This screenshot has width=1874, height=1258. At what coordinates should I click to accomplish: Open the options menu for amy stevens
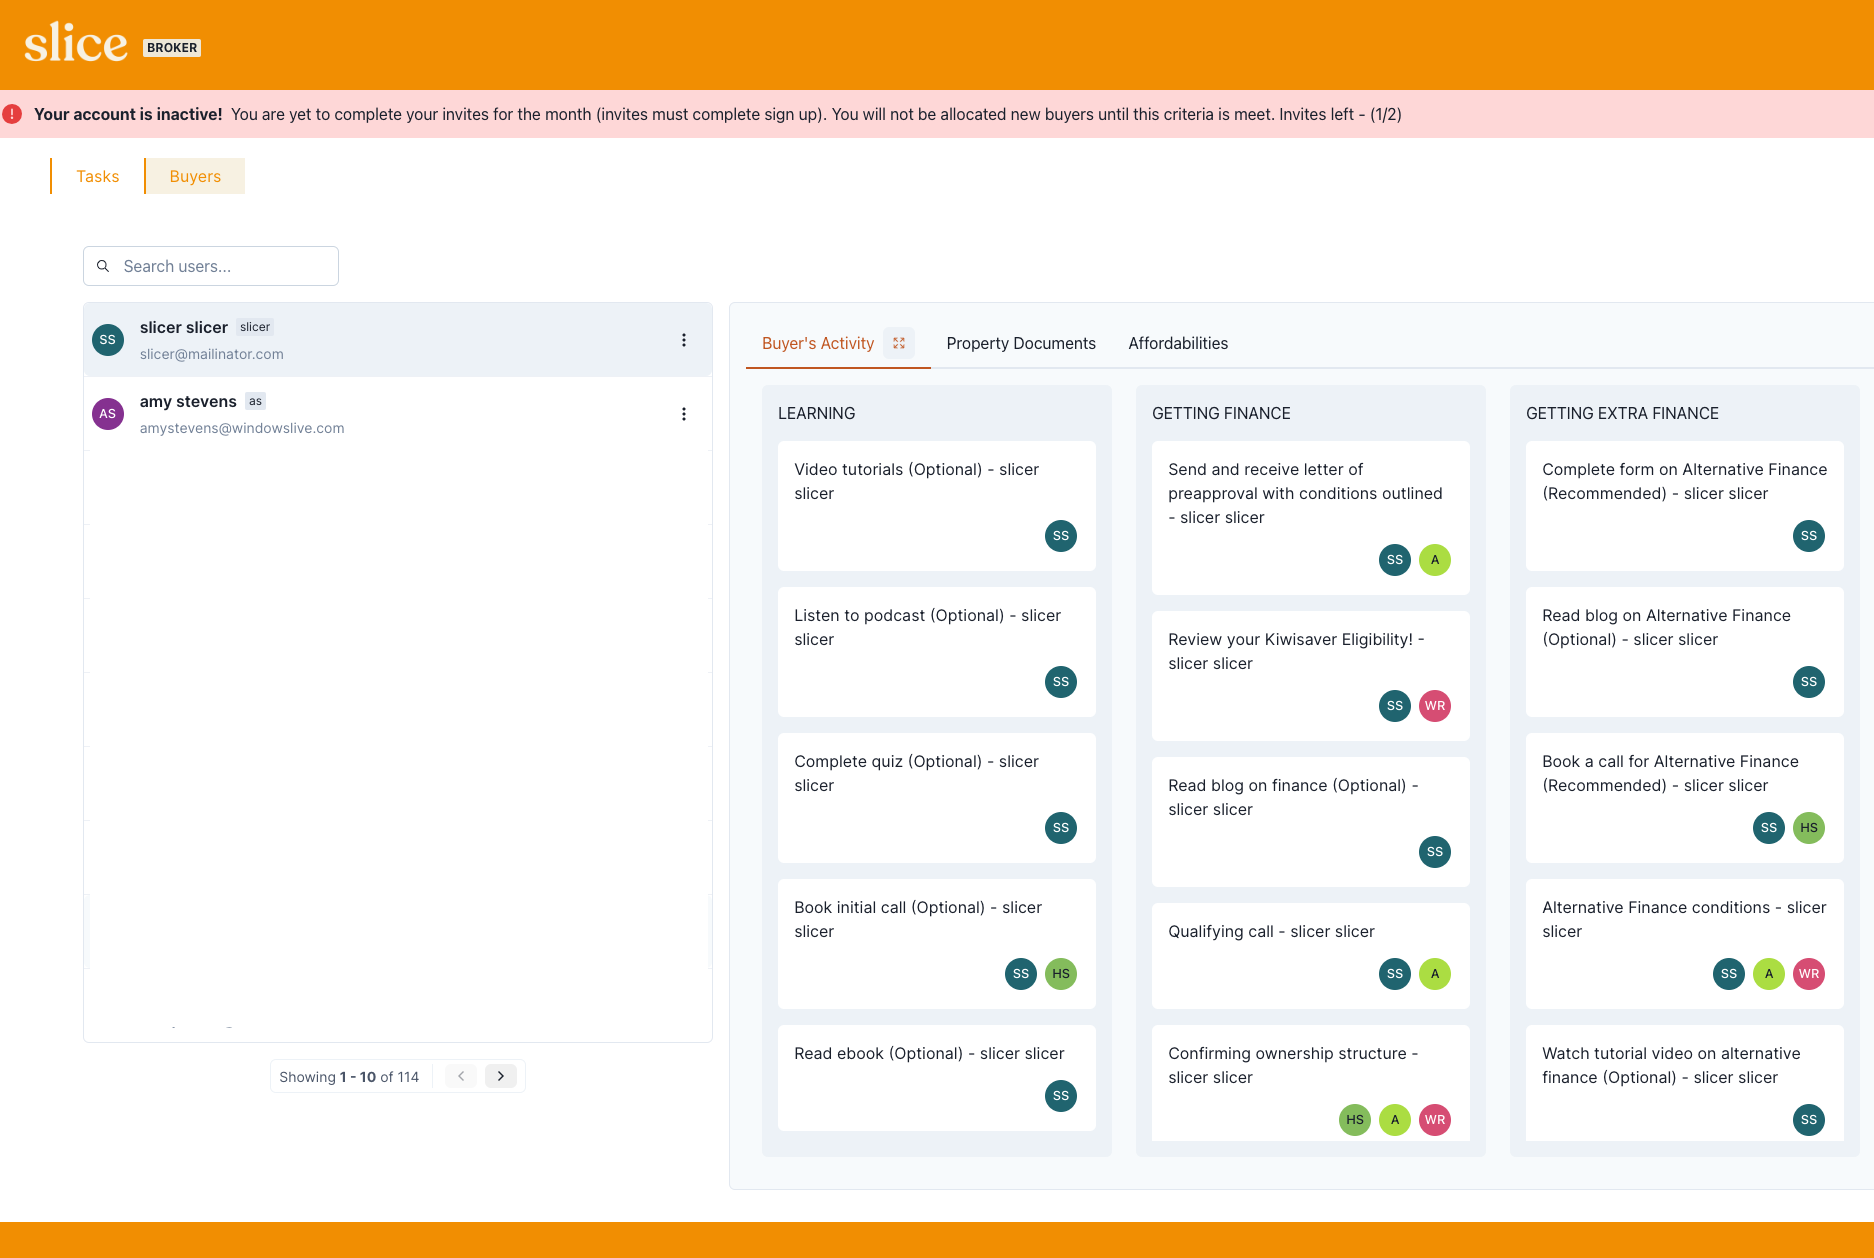[684, 414]
